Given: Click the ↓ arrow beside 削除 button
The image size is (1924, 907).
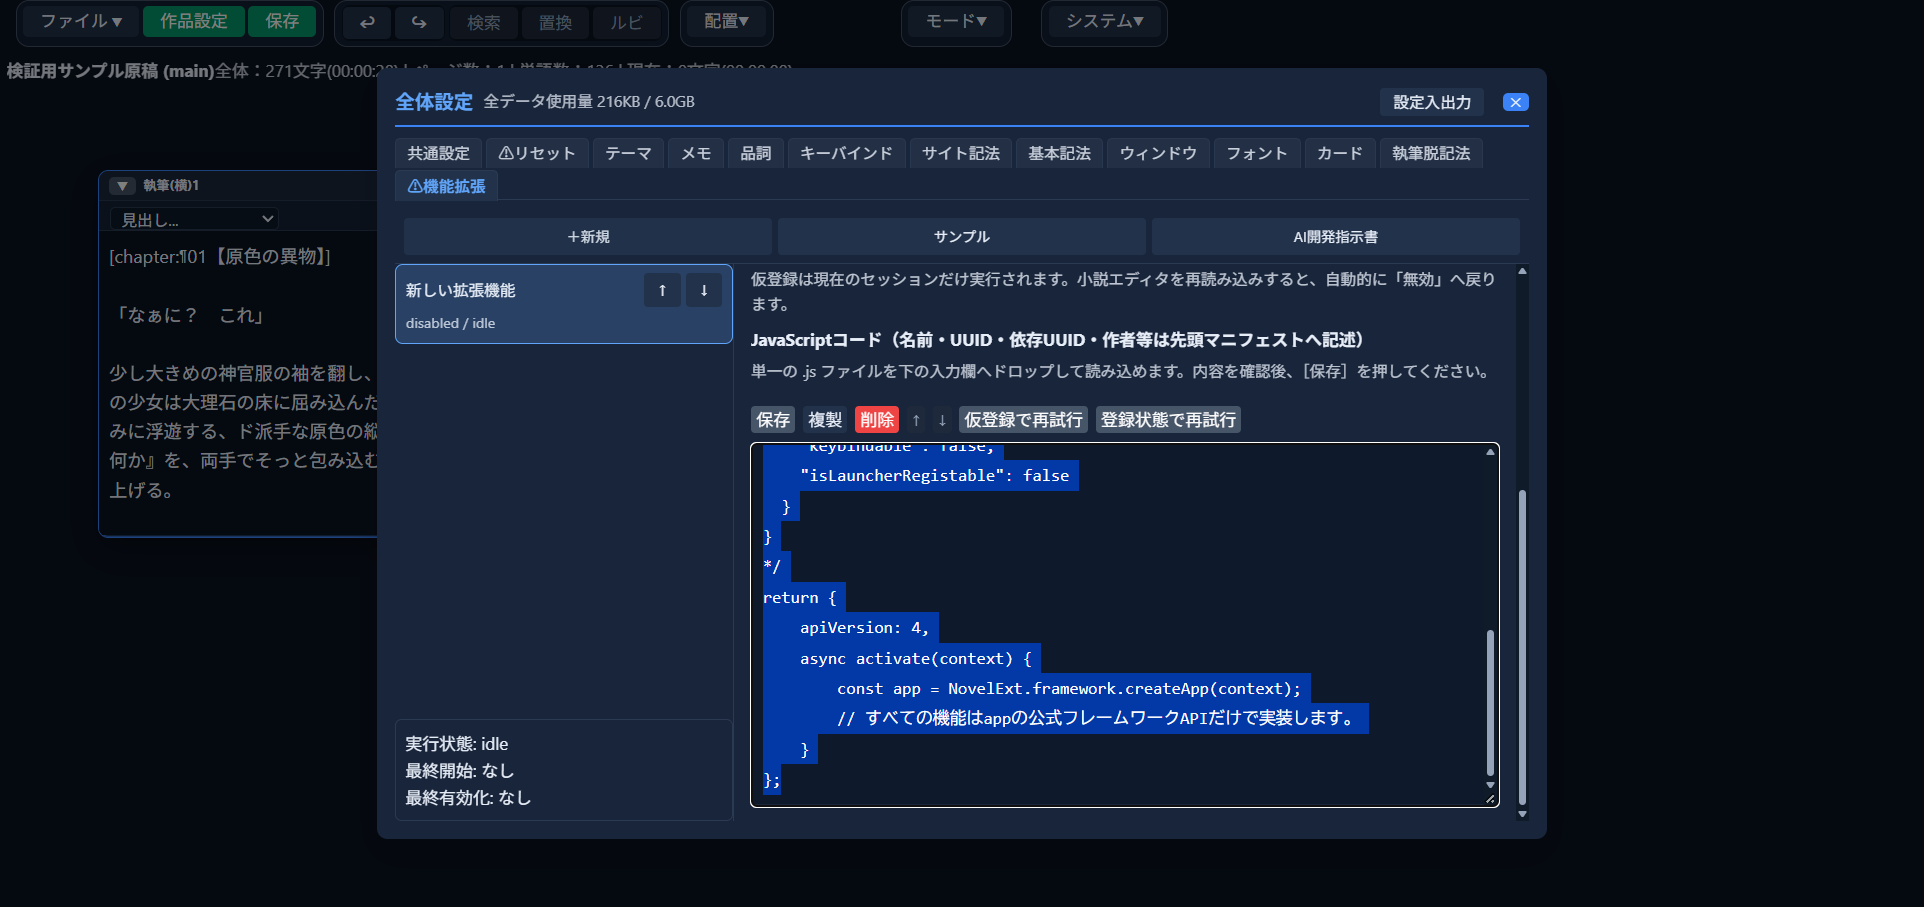Looking at the screenshot, I should click(x=942, y=420).
